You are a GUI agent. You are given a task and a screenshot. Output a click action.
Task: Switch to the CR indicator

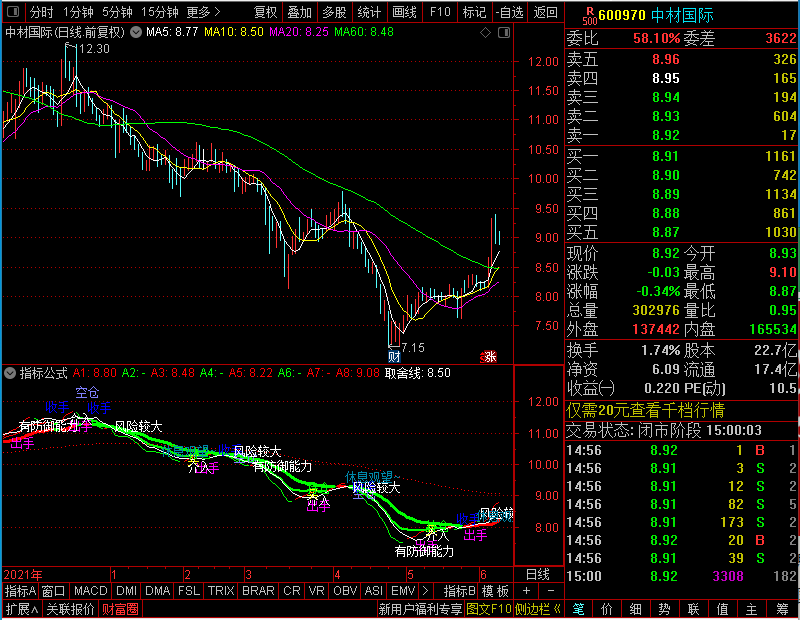[291, 591]
